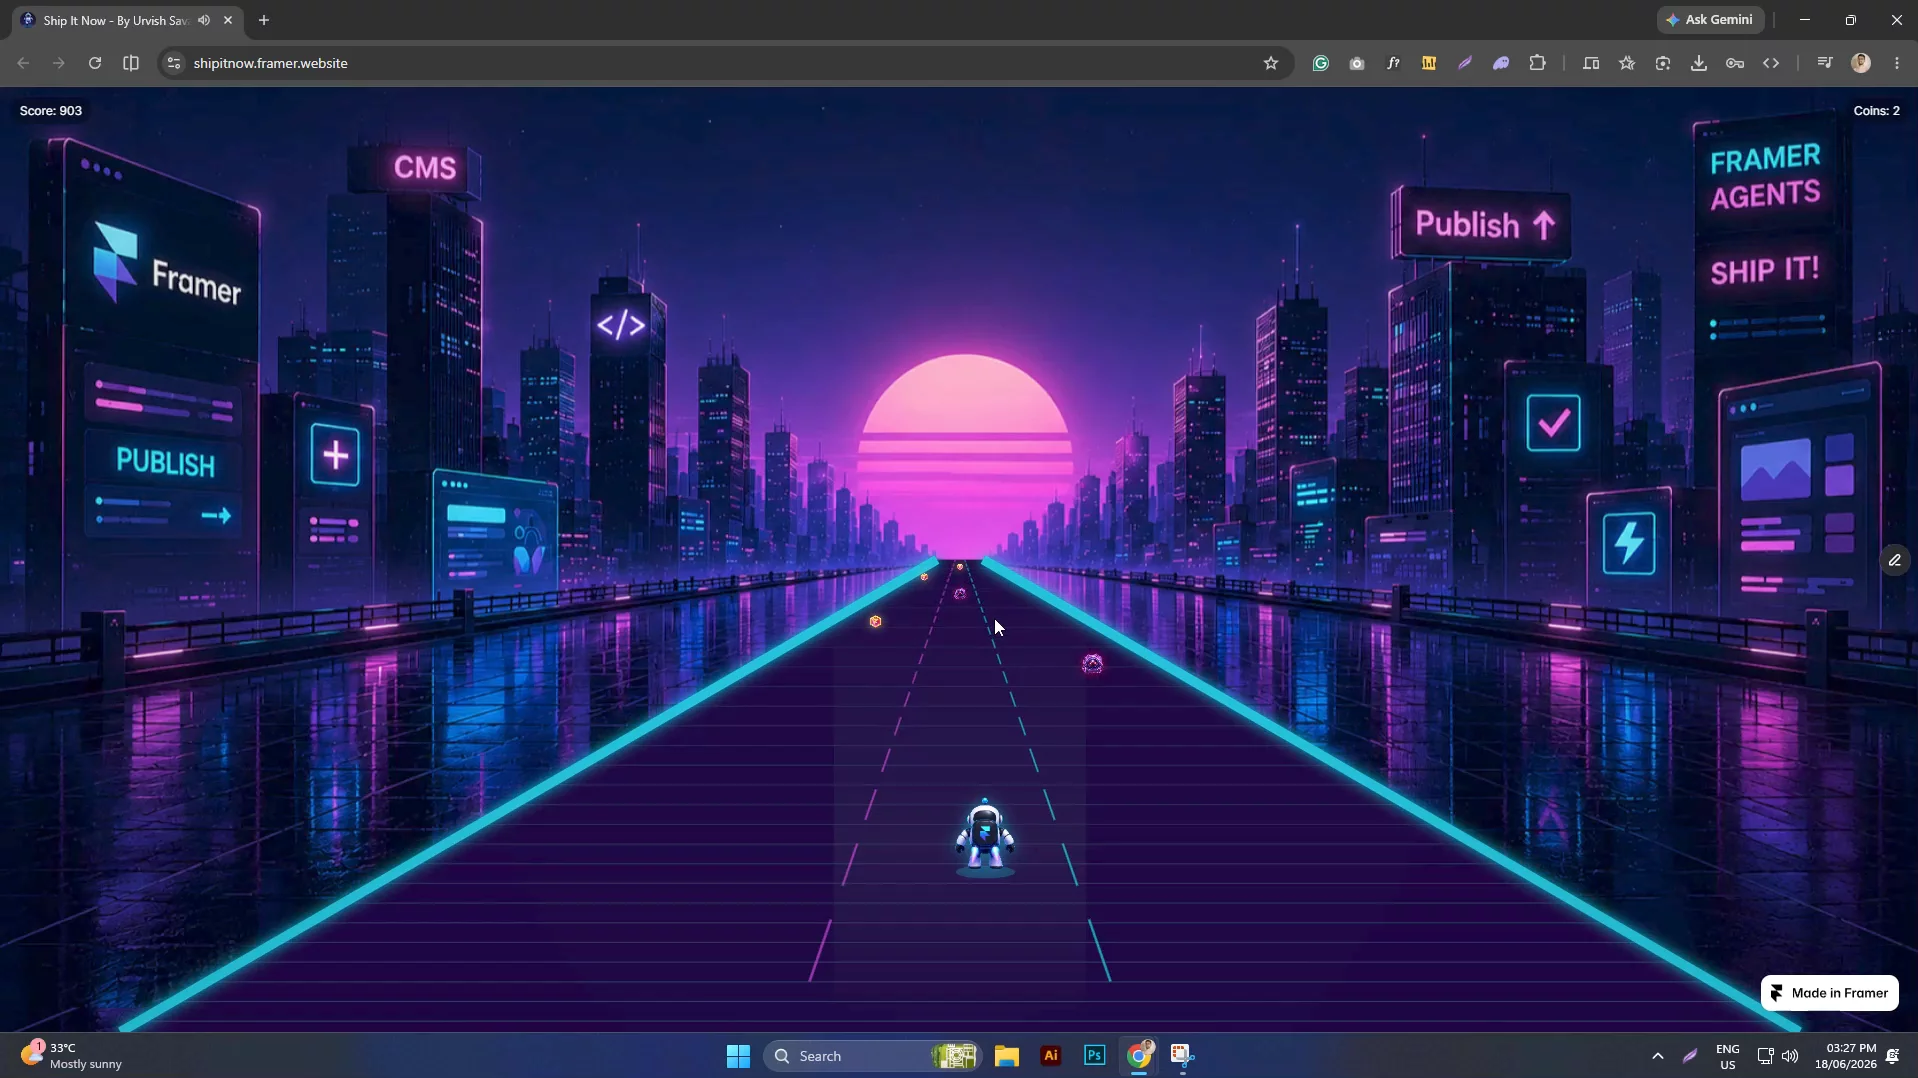Open the developer code brackets icon
Viewport: 1918px width, 1078px height.
[1771, 63]
